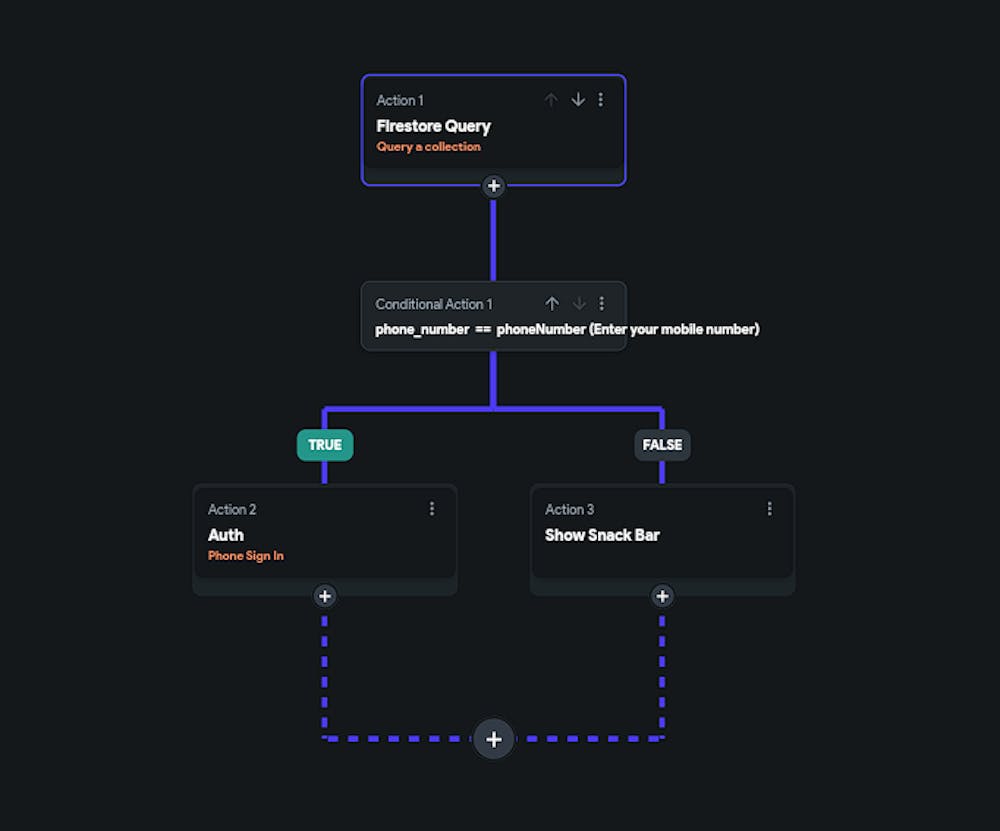
Task: Select the TRUE branch label
Action: pos(325,445)
